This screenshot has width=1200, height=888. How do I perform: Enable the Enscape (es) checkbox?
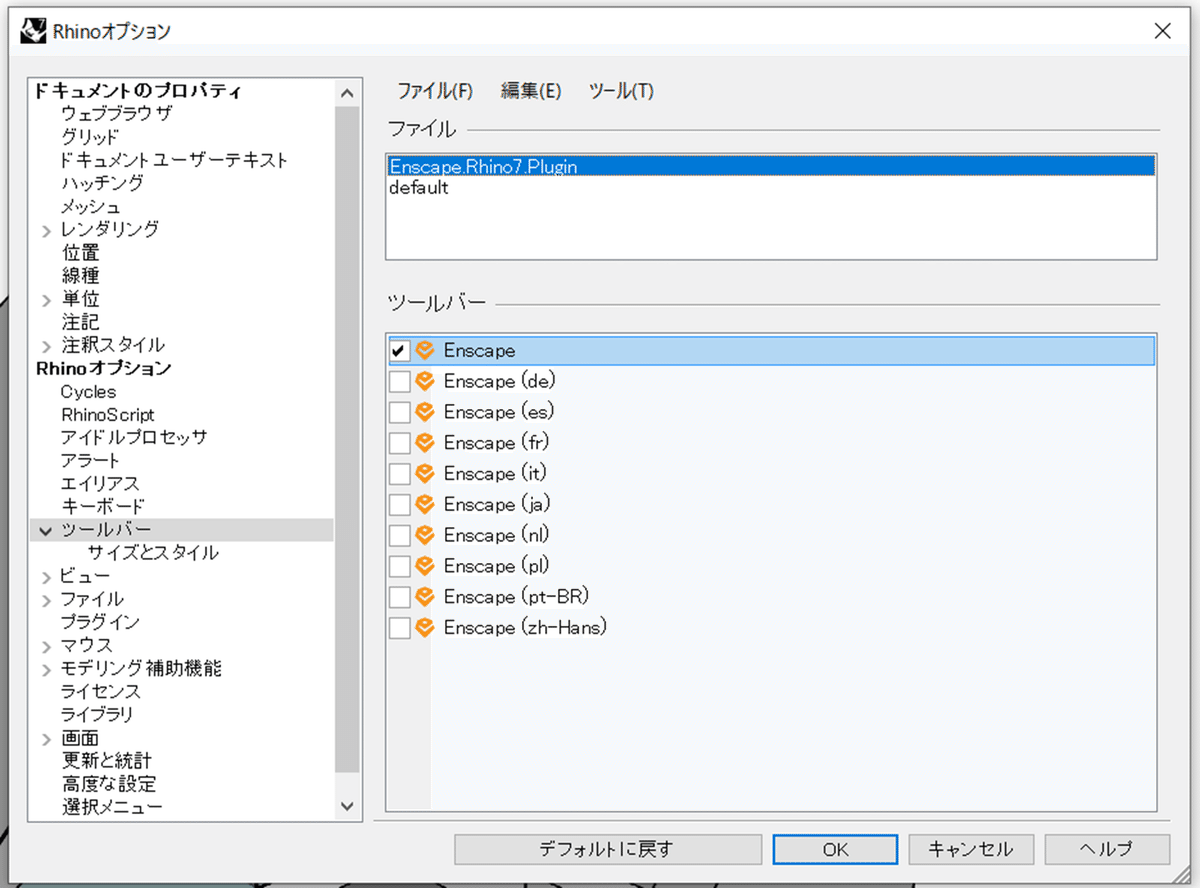tap(400, 412)
